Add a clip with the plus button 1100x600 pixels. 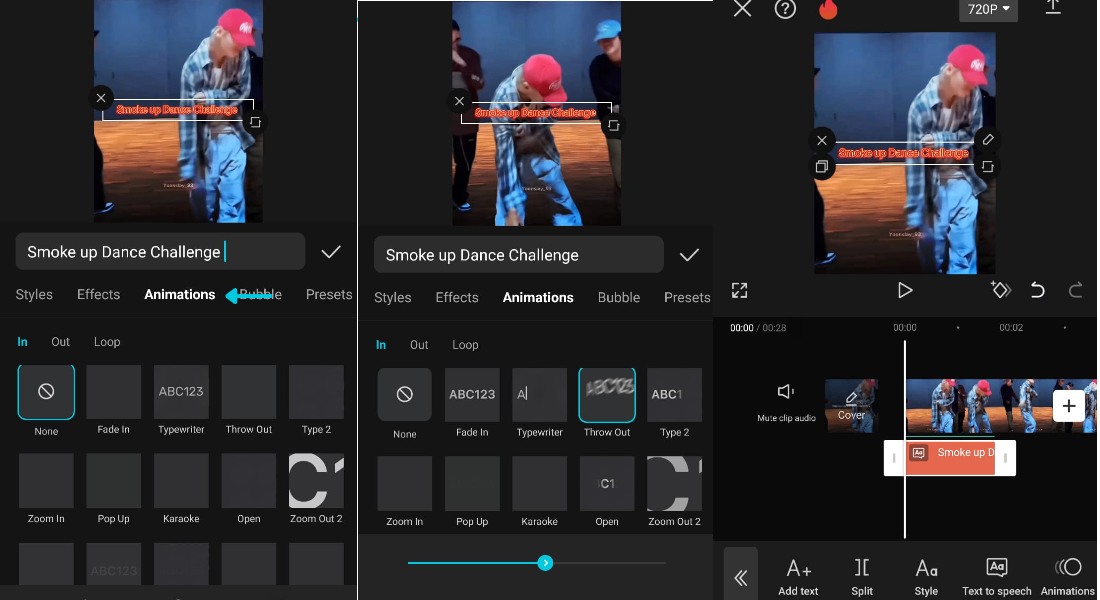coord(1068,406)
